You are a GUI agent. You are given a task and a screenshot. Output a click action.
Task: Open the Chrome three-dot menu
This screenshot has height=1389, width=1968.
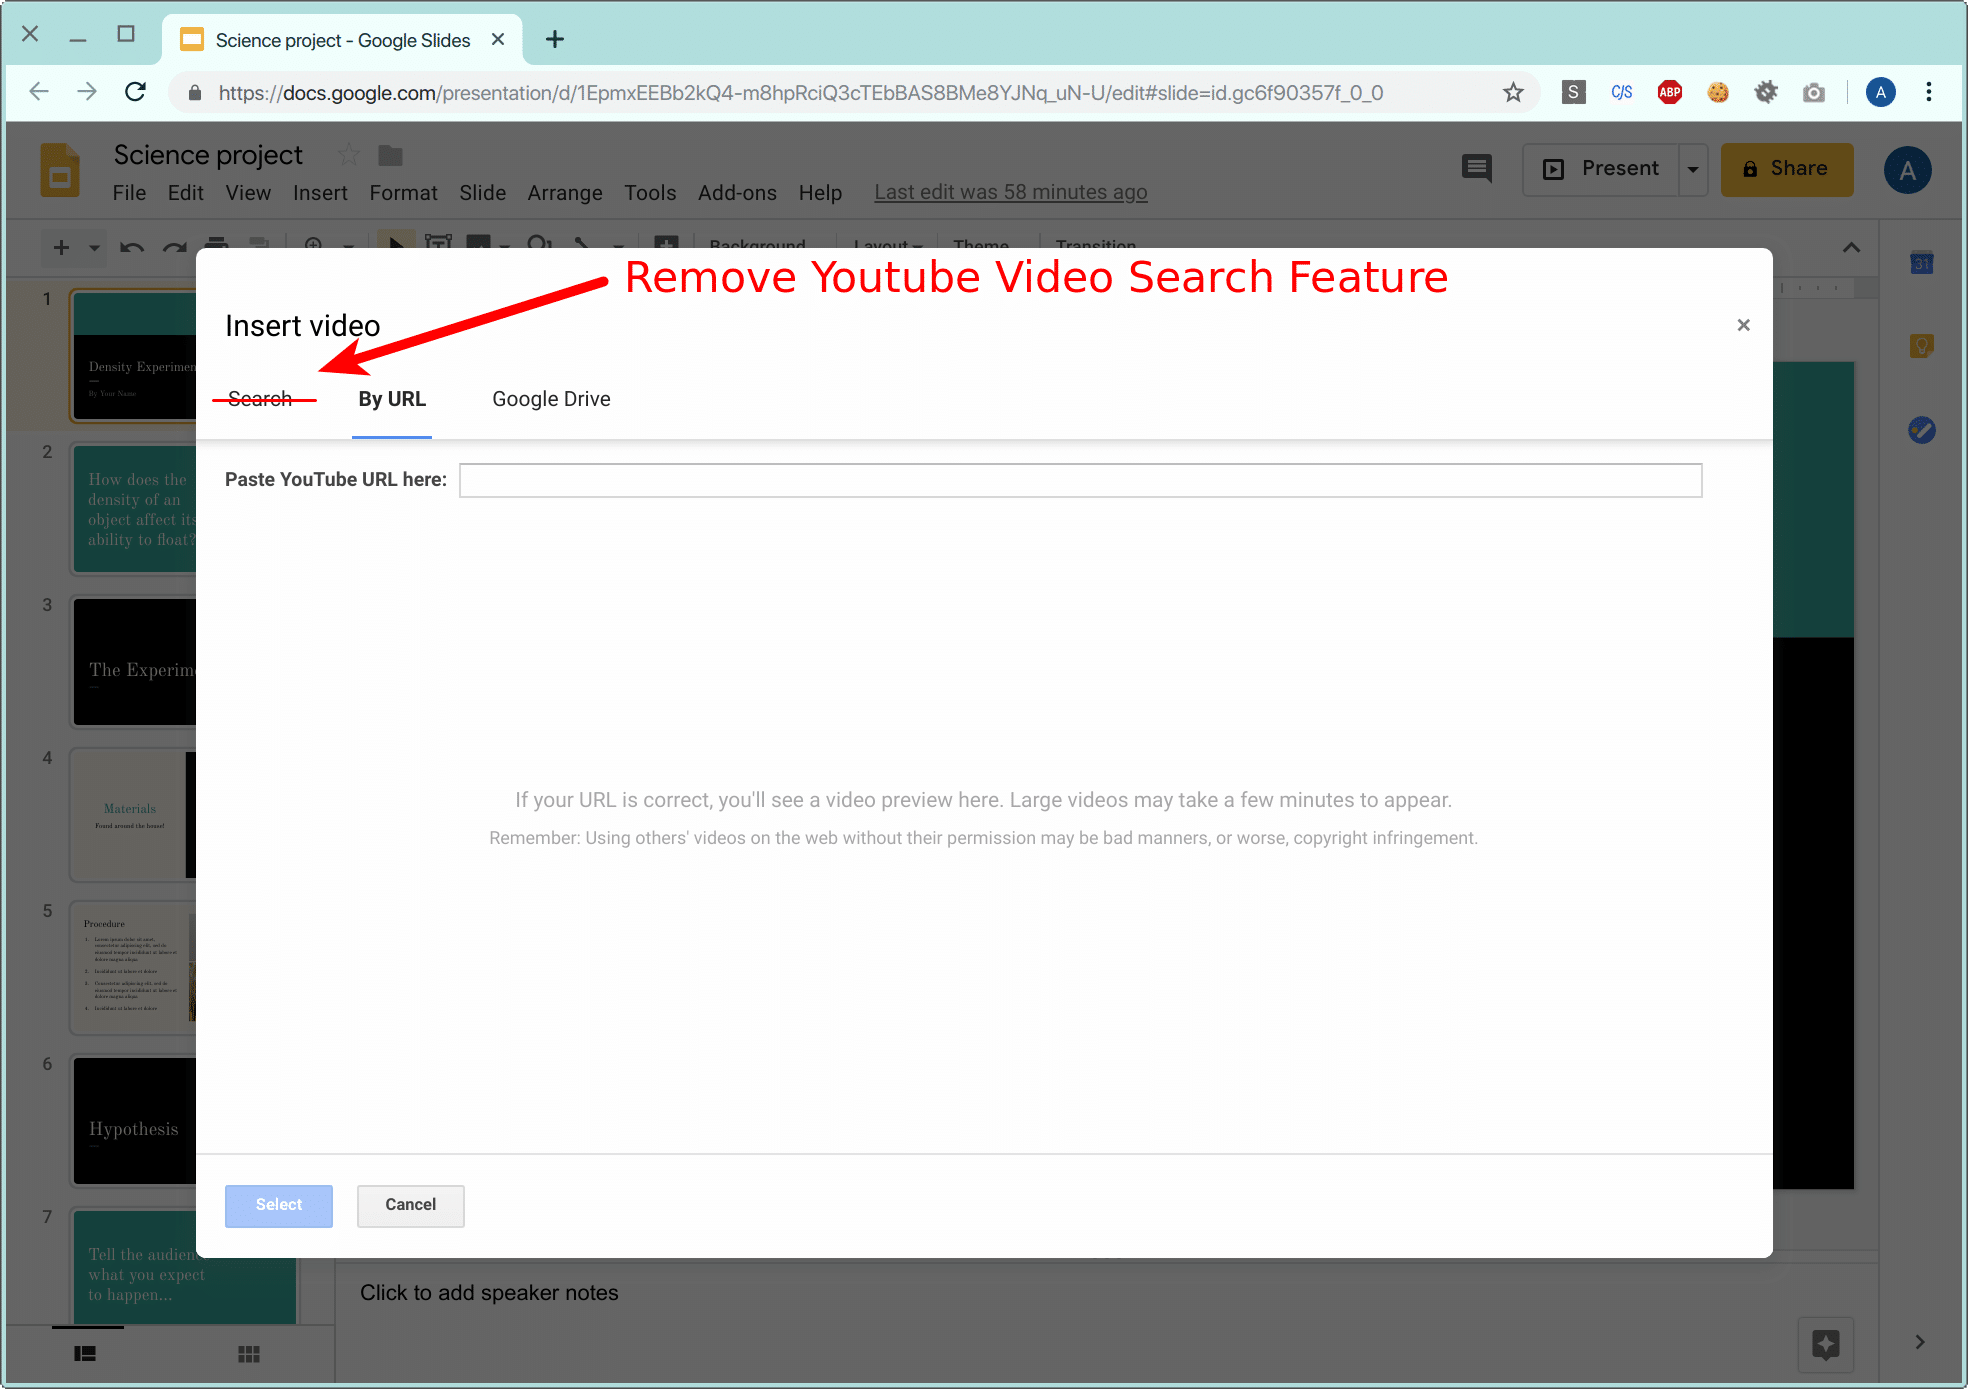[x=1929, y=93]
